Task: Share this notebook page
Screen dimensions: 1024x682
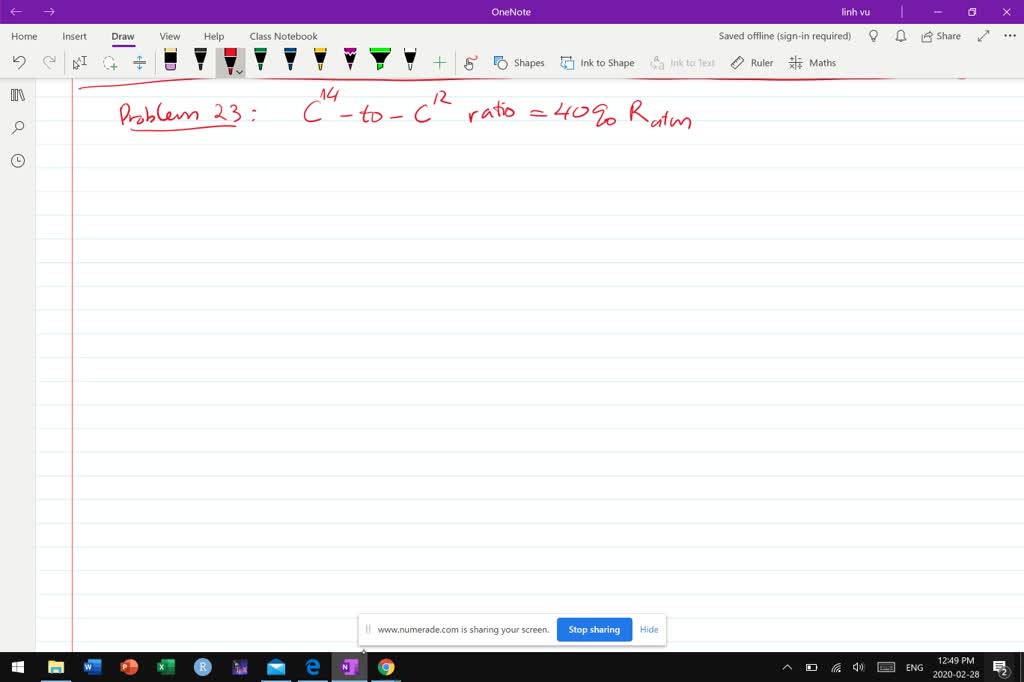Action: (941, 36)
